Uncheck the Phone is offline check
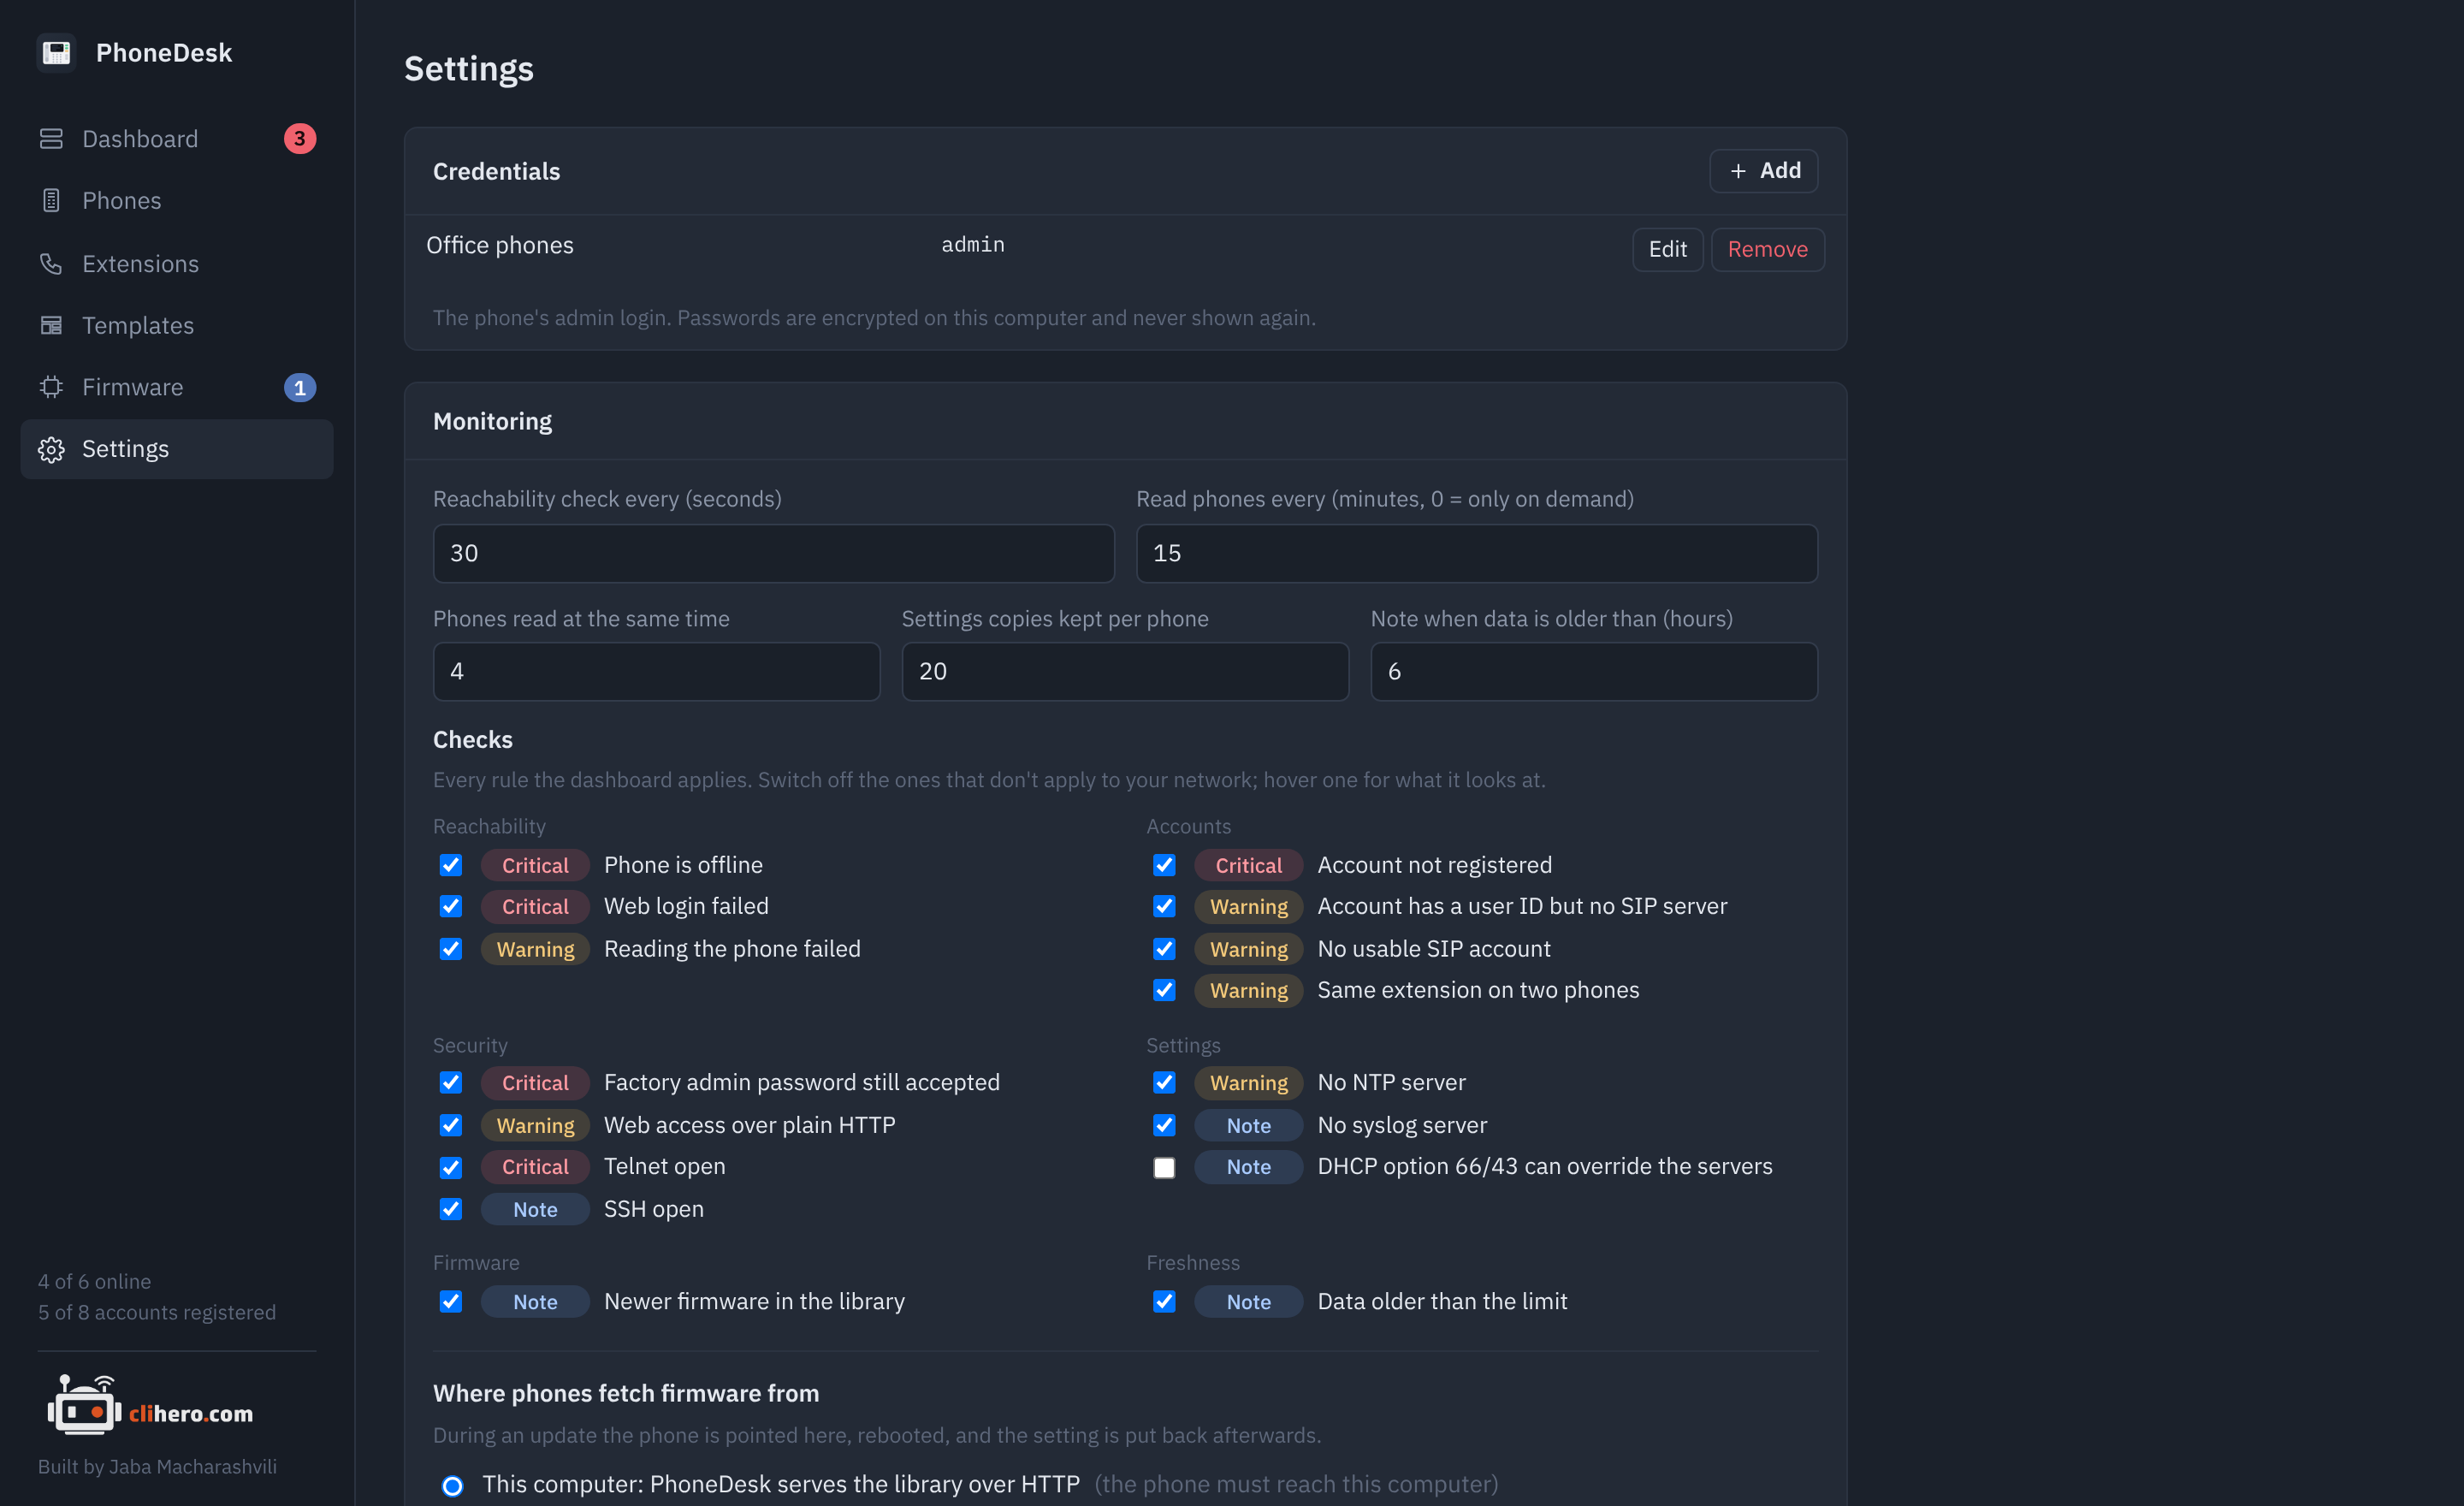Screen dimensions: 2464x1506 451,865
